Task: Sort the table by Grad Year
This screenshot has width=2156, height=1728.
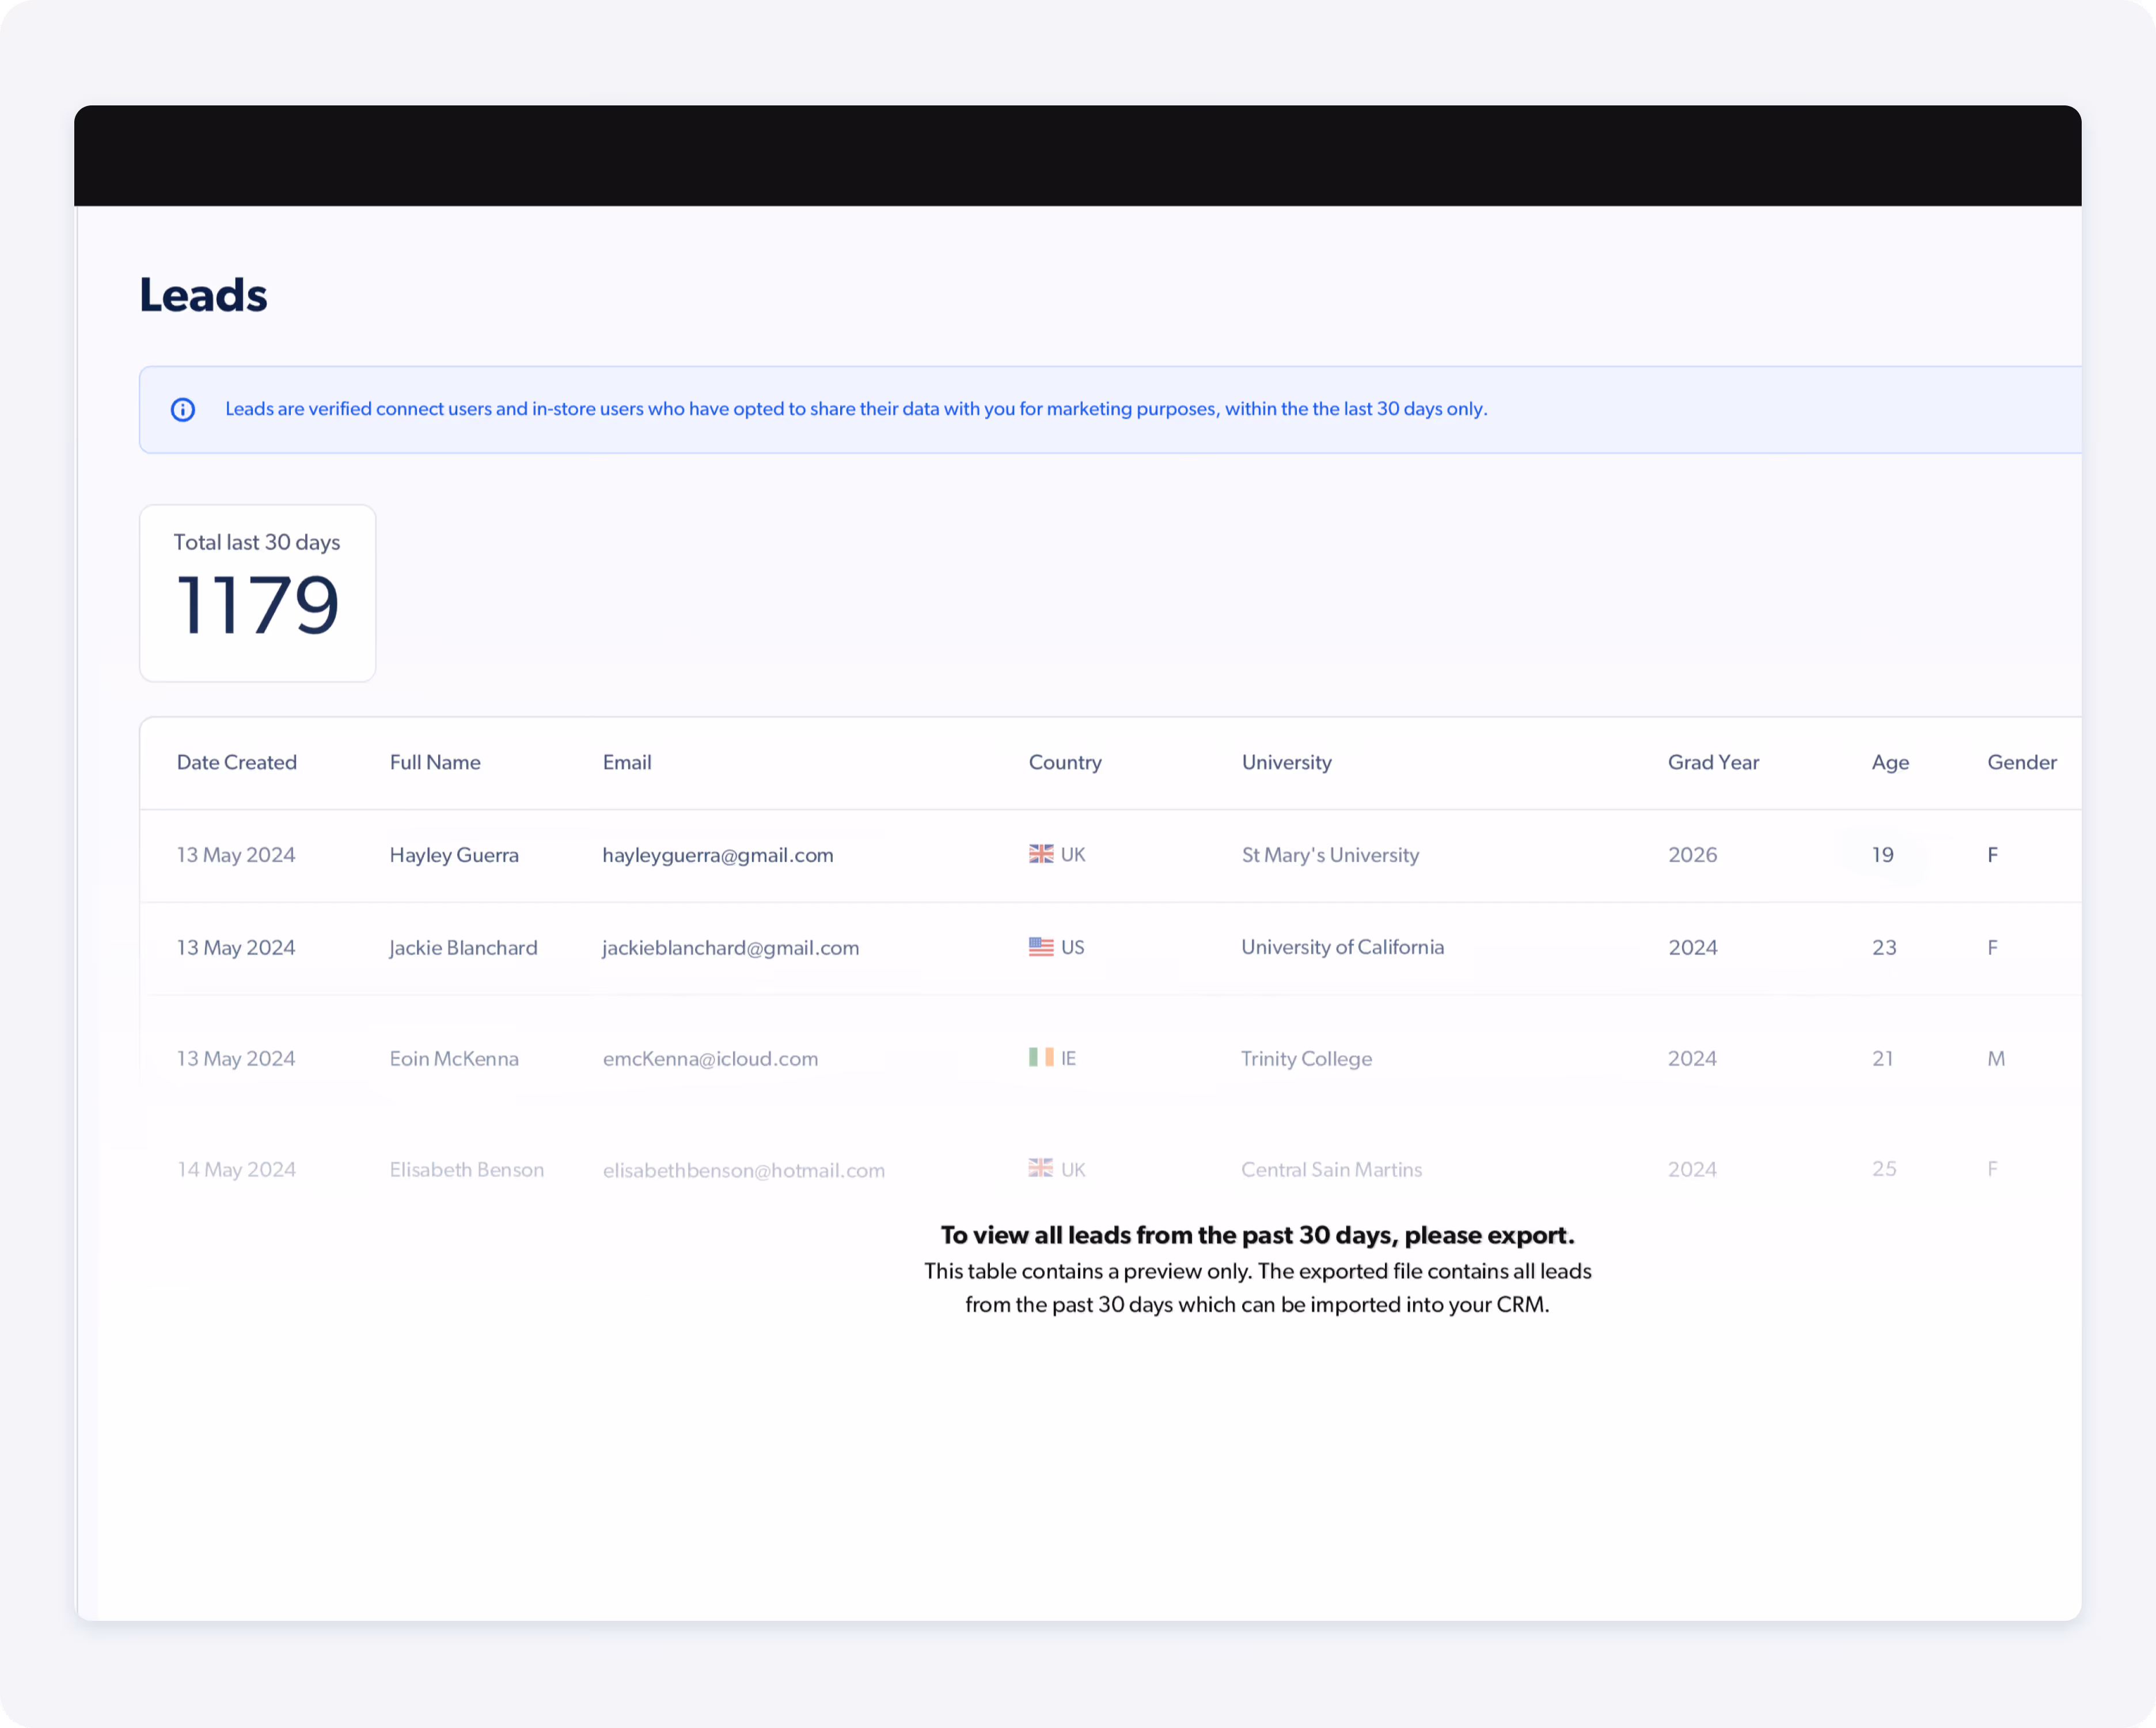Action: coord(1713,762)
